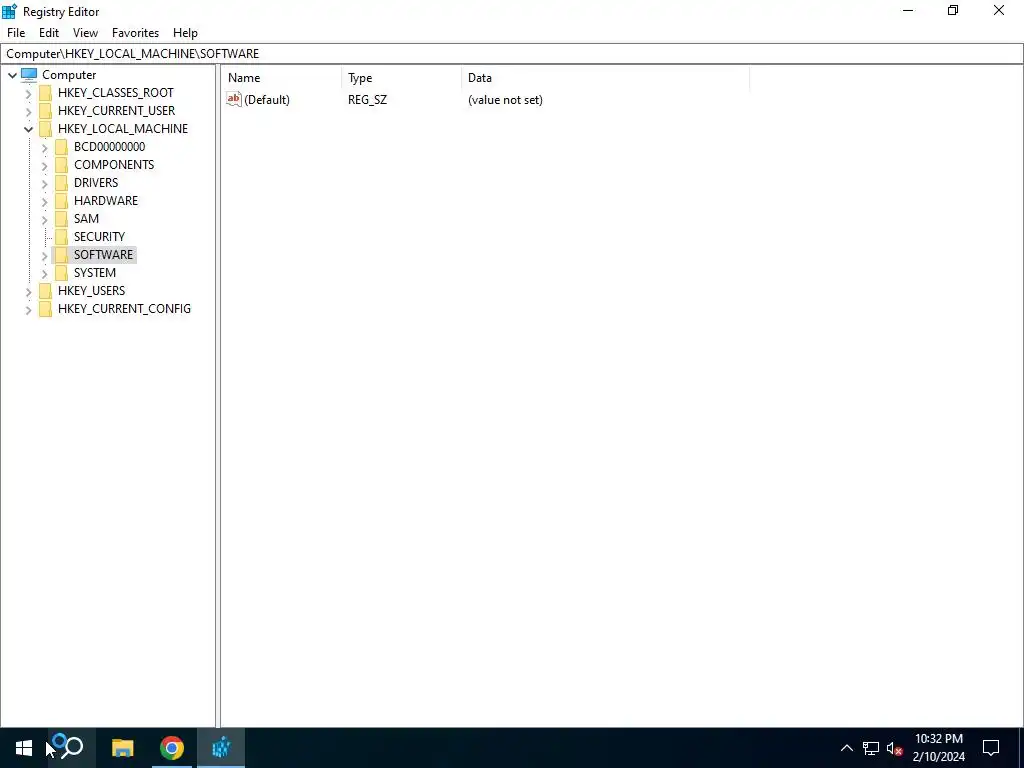Click the Computer monitor icon
Image resolution: width=1024 pixels, height=768 pixels.
click(x=29, y=74)
